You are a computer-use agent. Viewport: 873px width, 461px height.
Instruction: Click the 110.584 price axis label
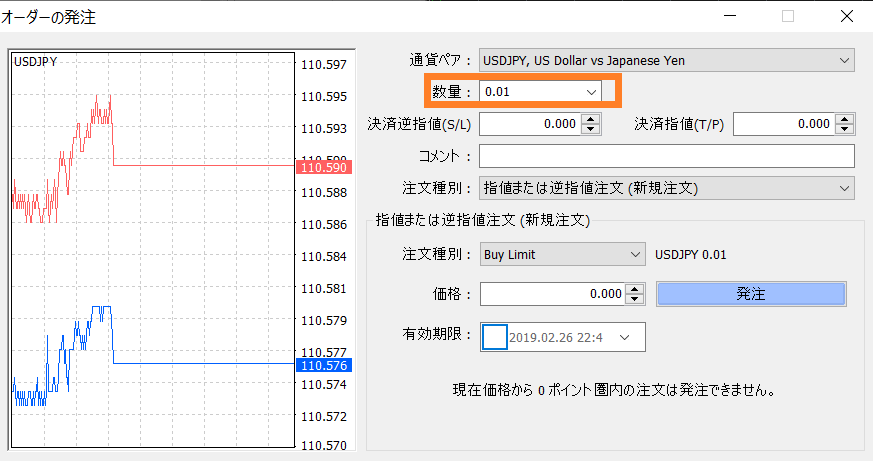[x=323, y=257]
